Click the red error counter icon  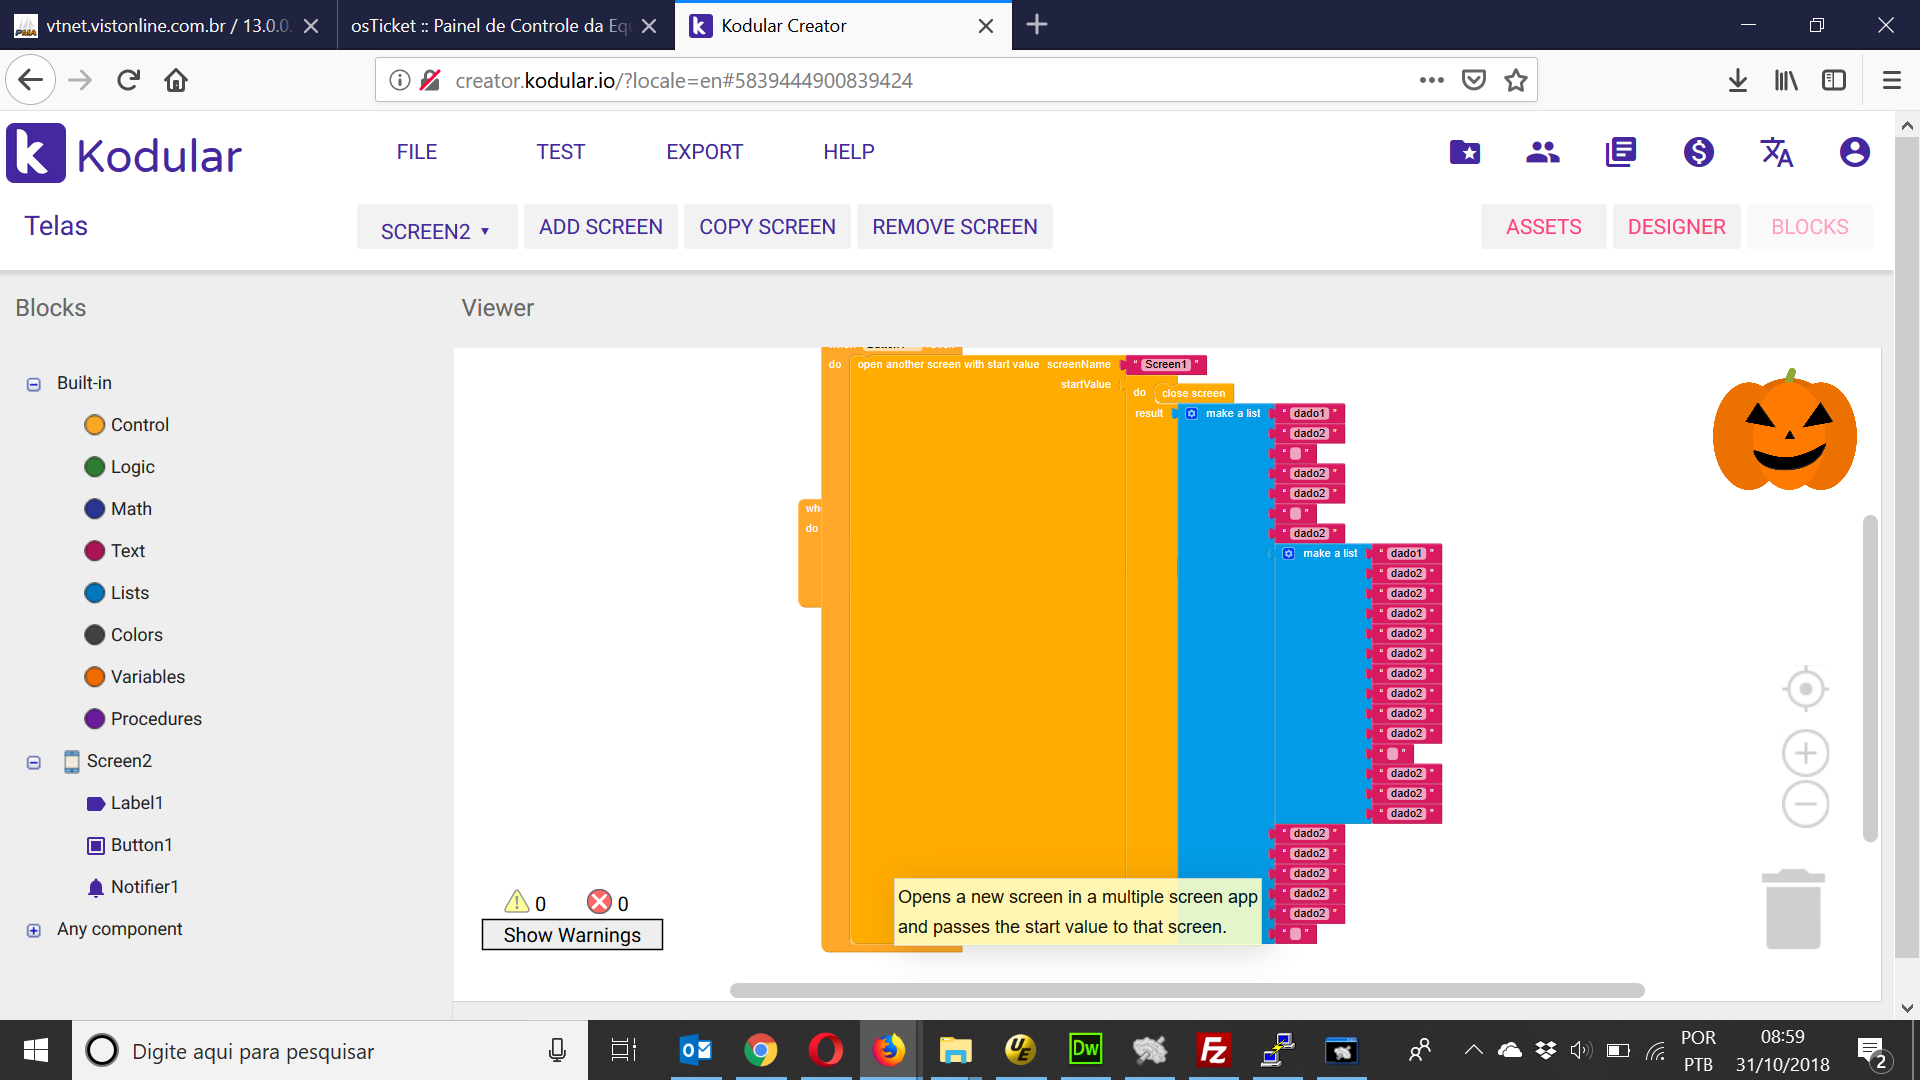click(599, 902)
